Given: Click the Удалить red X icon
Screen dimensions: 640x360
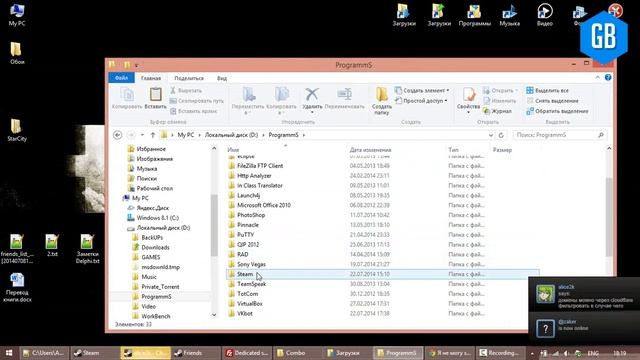Looking at the screenshot, I should (x=312, y=94).
